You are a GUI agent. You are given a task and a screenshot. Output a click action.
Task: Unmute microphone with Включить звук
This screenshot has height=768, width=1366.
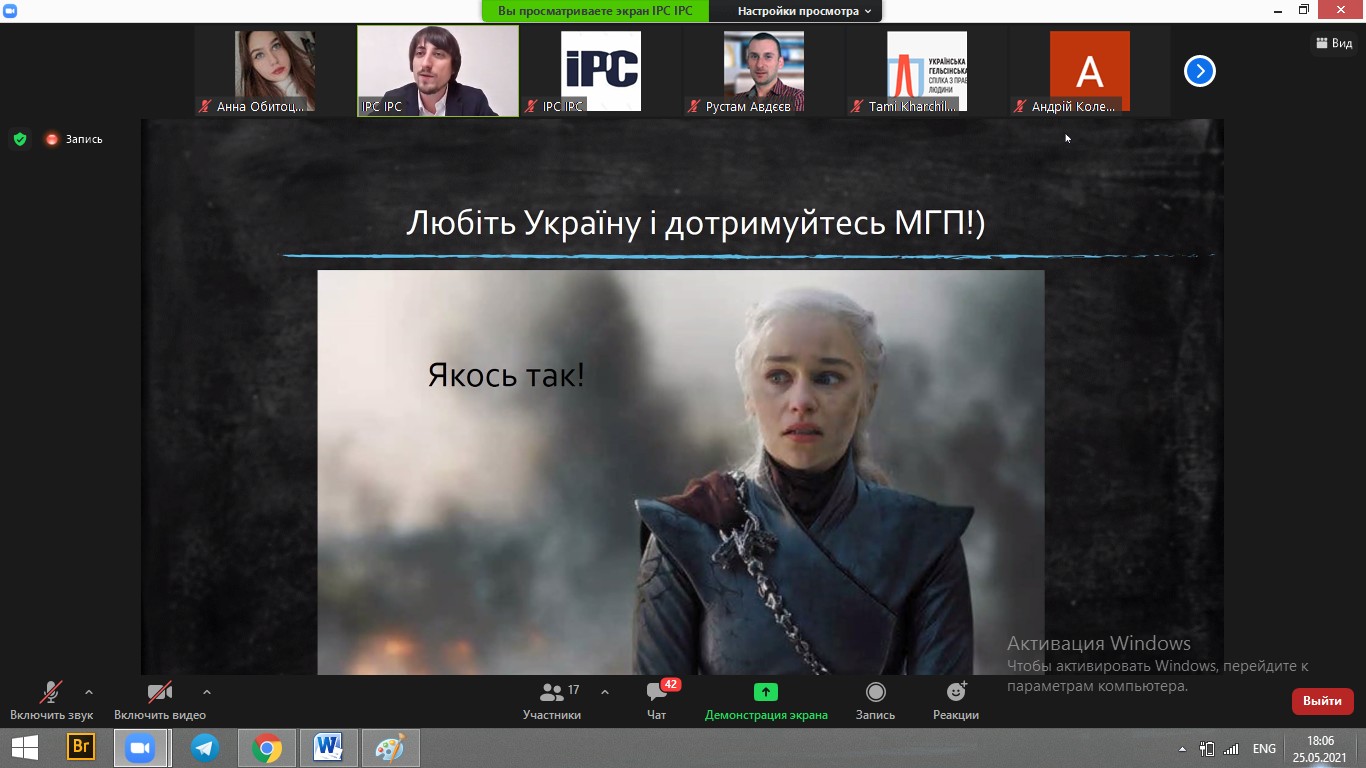[51, 700]
